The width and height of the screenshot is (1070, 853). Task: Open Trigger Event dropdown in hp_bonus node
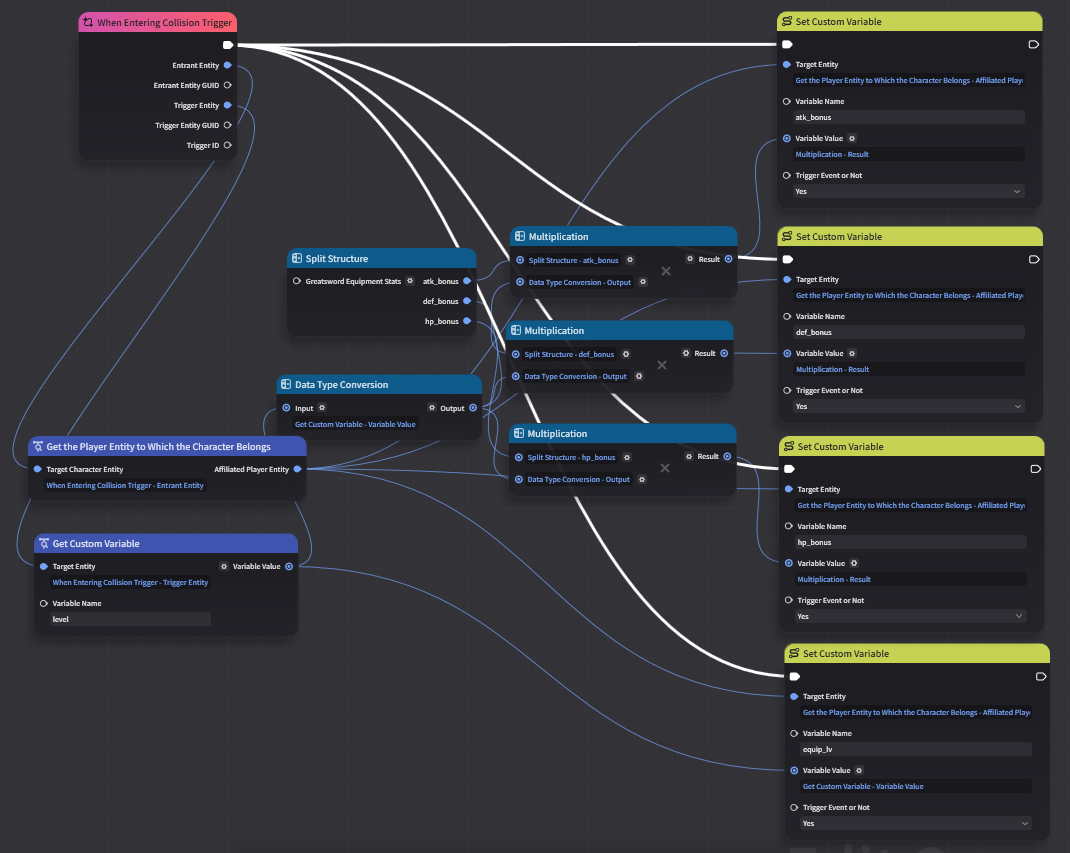pyautogui.click(x=911, y=616)
